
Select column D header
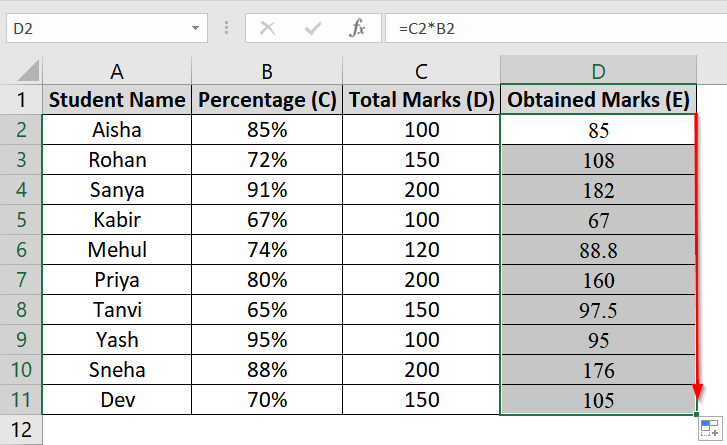[598, 71]
